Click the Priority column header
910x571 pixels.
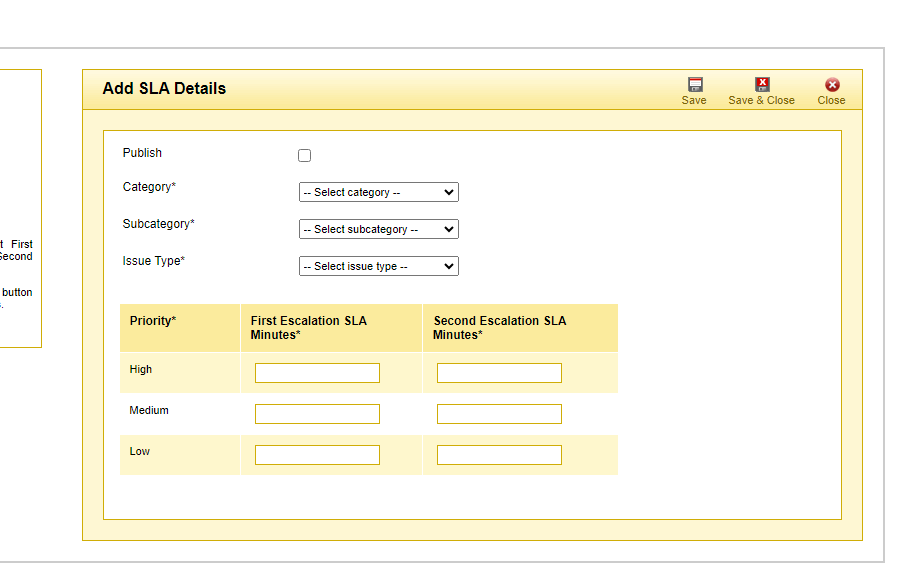click(153, 321)
